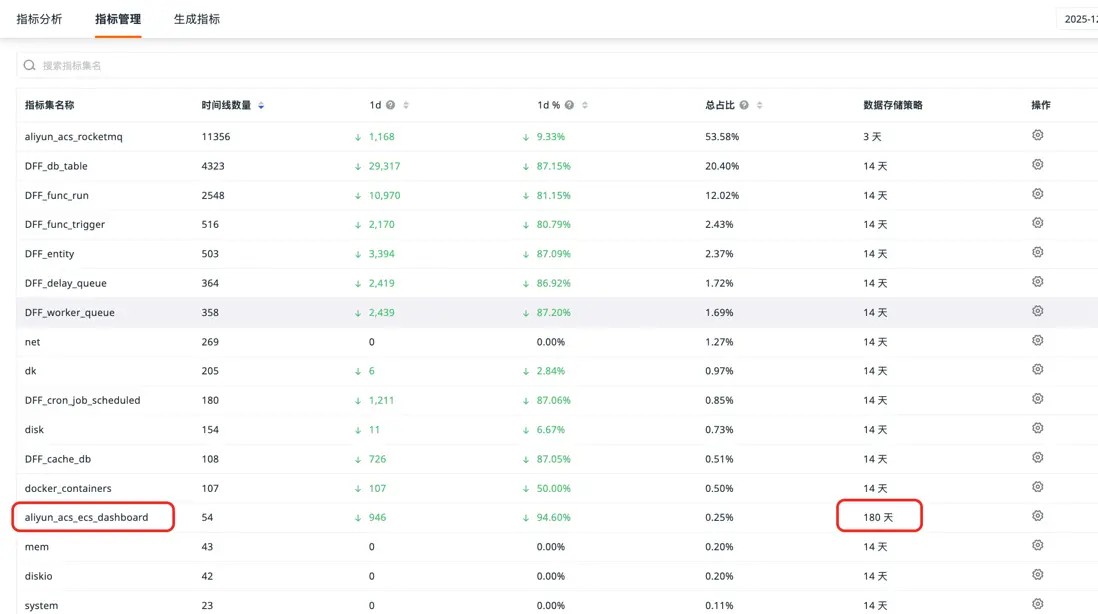Open settings gear for DFF_func_trigger row
This screenshot has height=614, width=1098.
(1038, 223)
